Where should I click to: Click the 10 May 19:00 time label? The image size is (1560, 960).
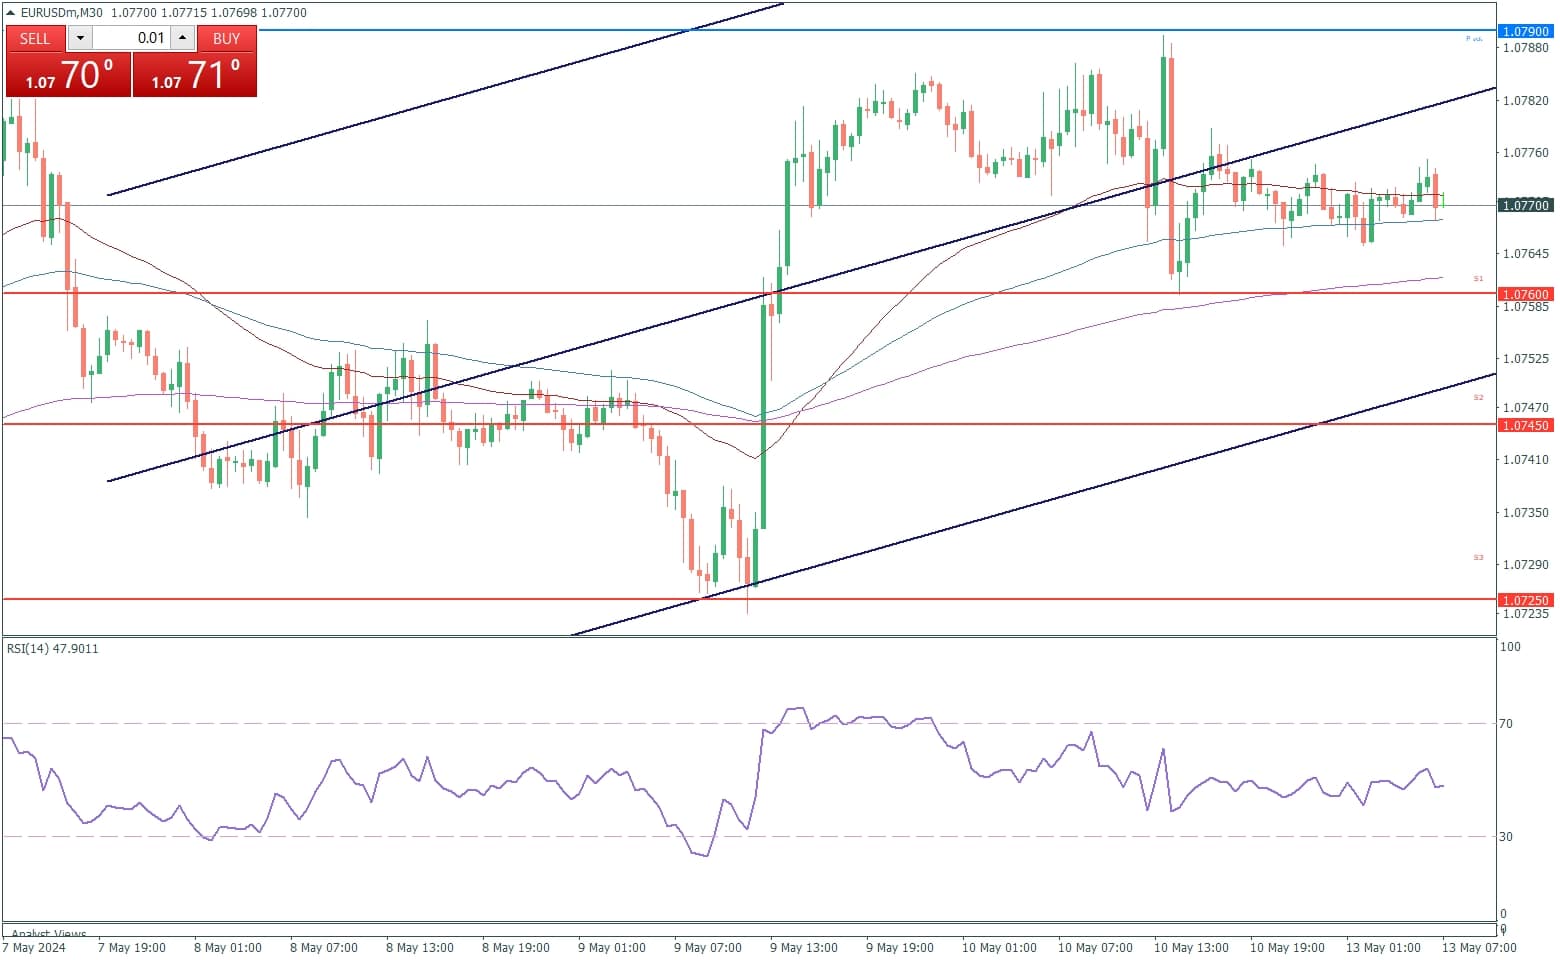click(x=1287, y=947)
